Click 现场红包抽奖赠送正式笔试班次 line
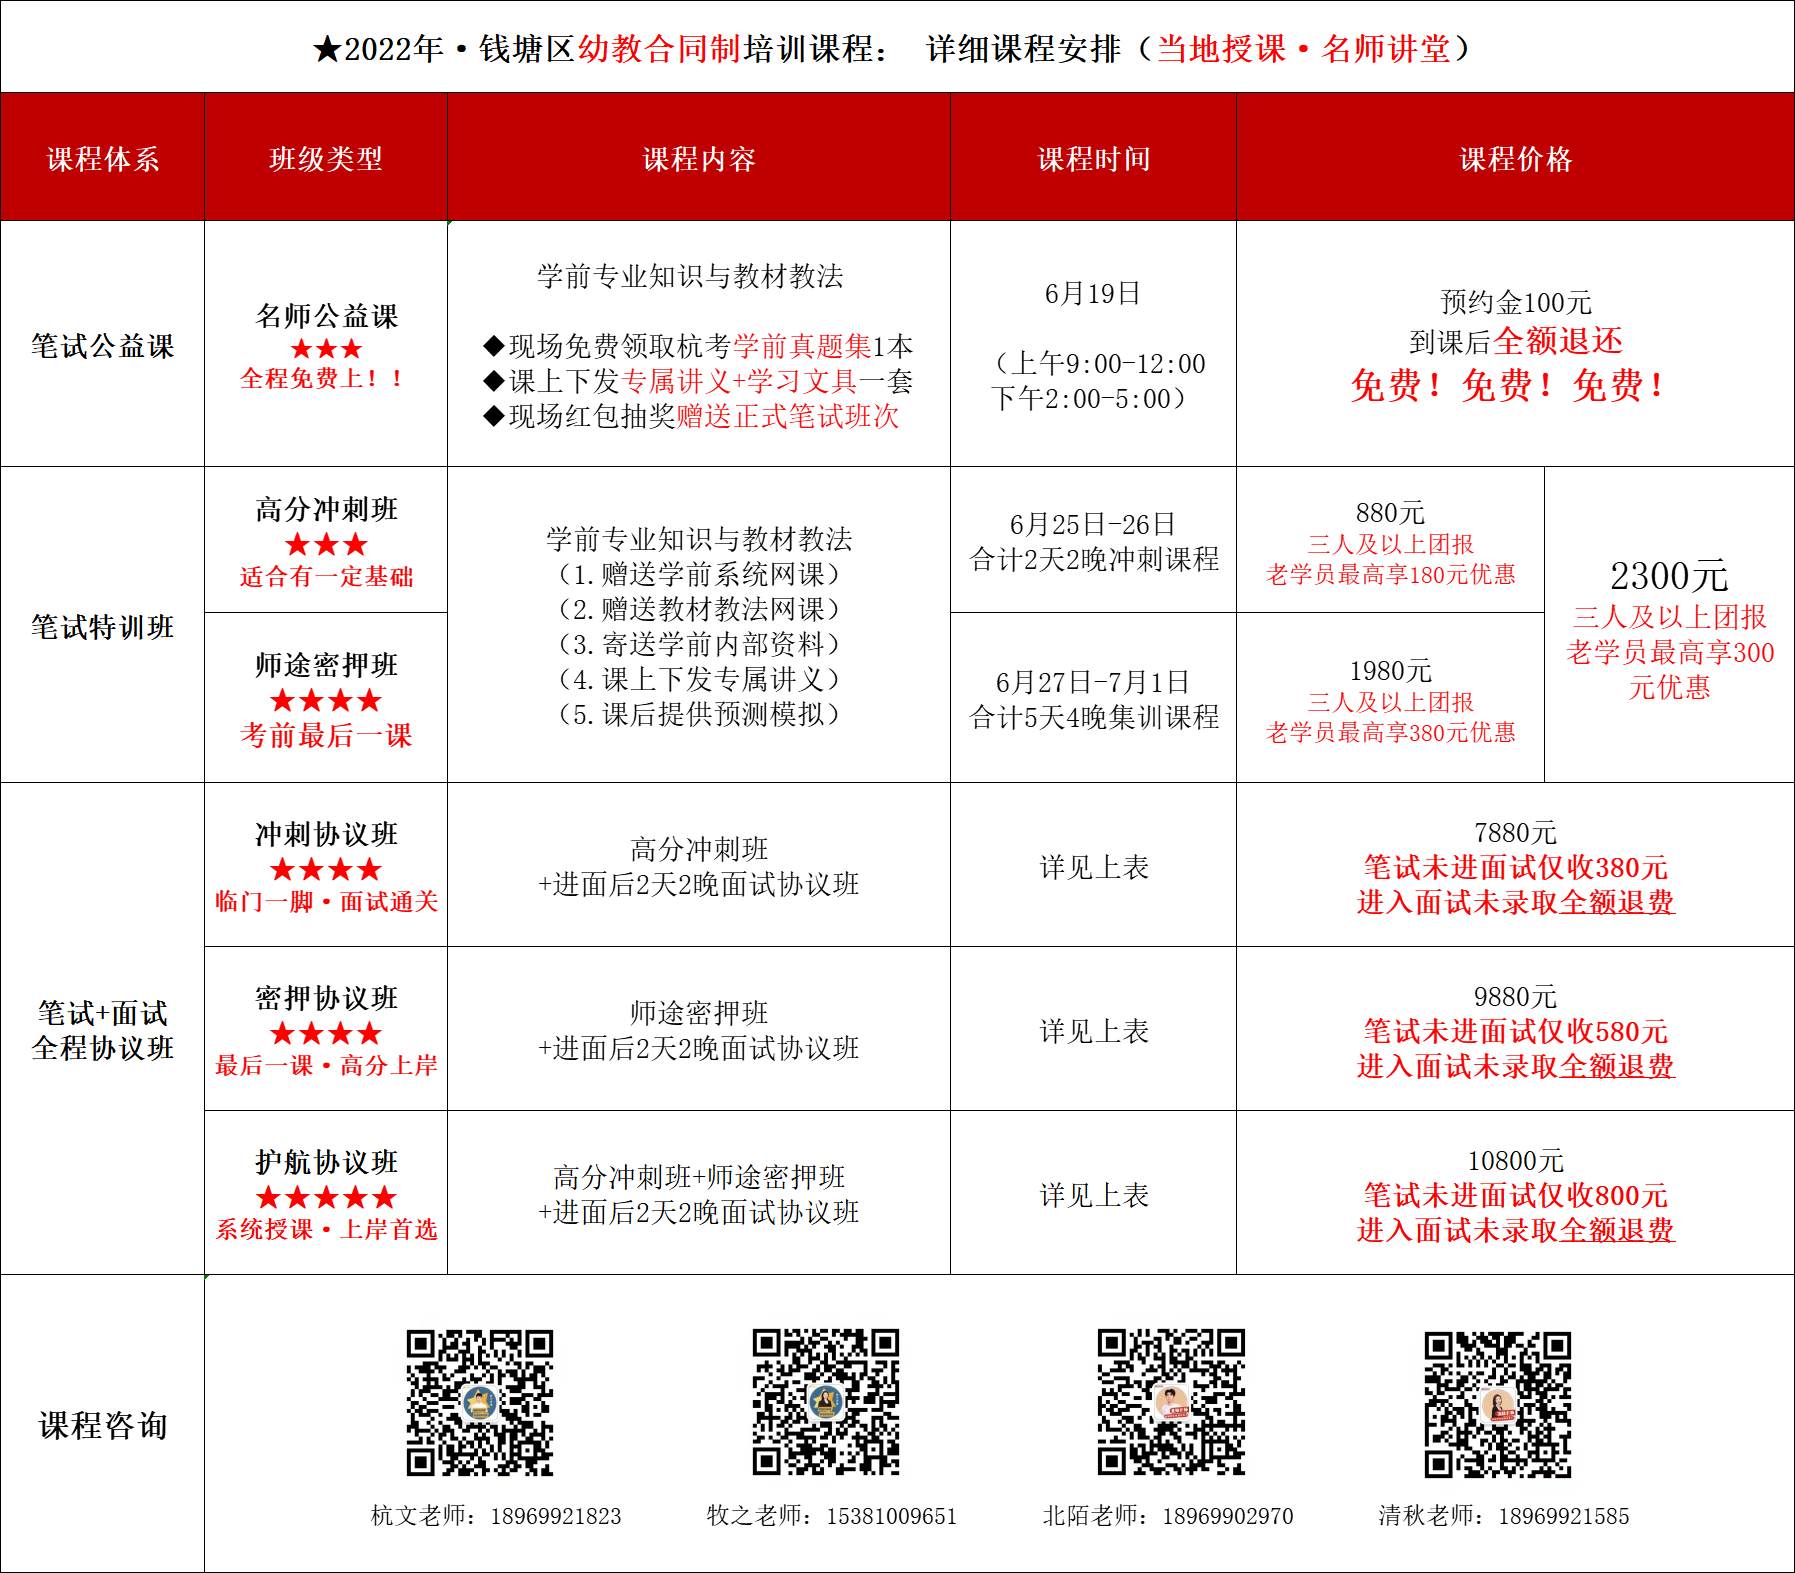This screenshot has height=1573, width=1795. pos(691,416)
